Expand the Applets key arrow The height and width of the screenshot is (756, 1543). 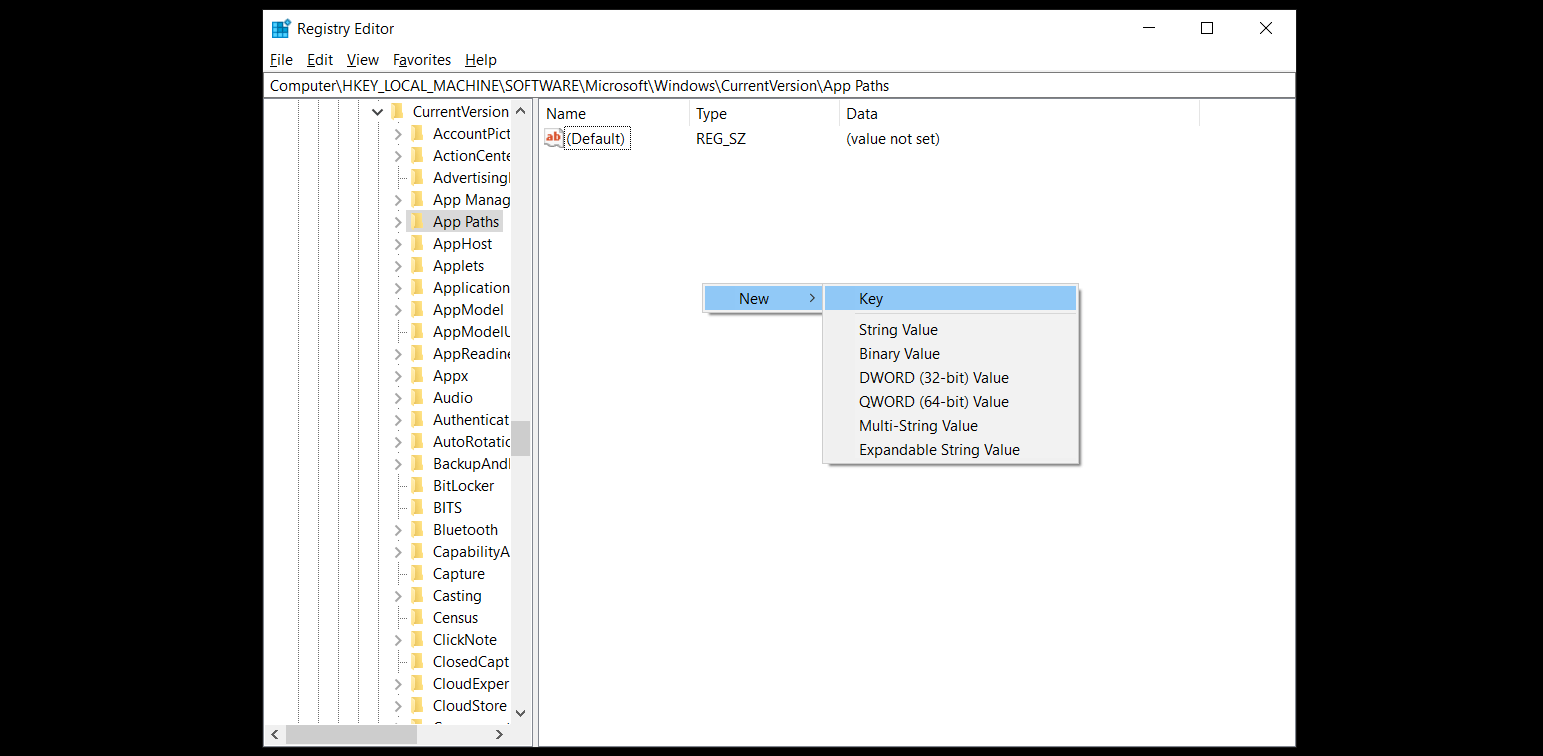pos(398,266)
